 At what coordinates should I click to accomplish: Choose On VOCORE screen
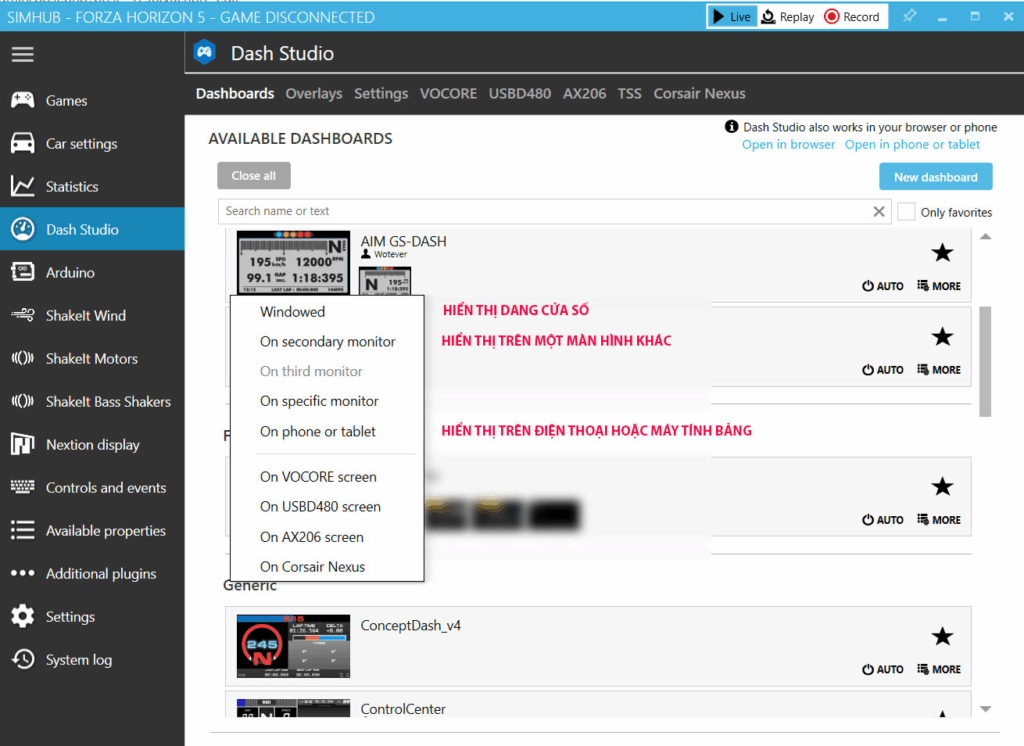(327, 477)
